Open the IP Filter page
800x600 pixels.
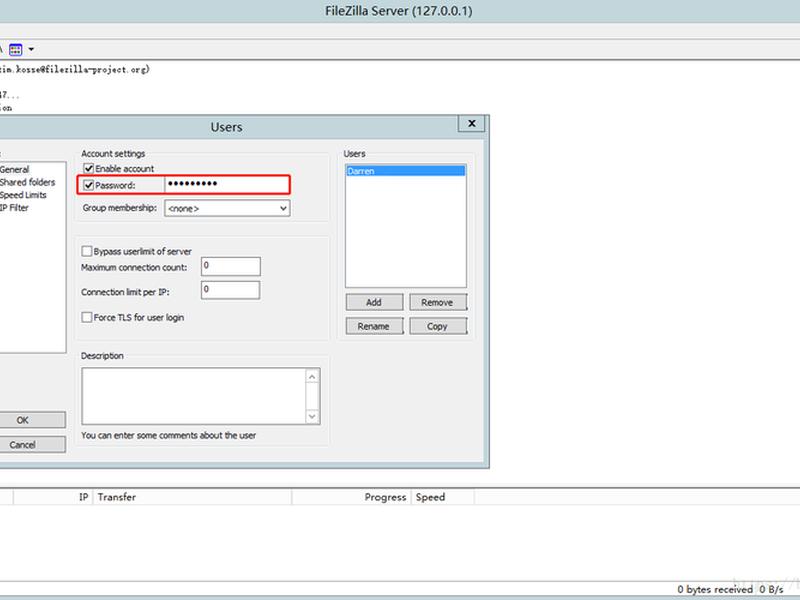14,208
